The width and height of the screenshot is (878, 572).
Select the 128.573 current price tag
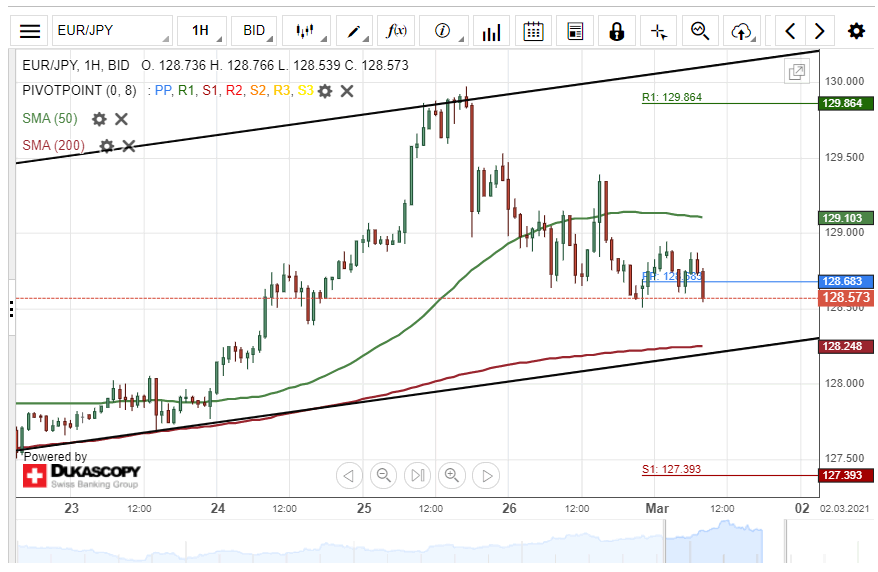(846, 298)
